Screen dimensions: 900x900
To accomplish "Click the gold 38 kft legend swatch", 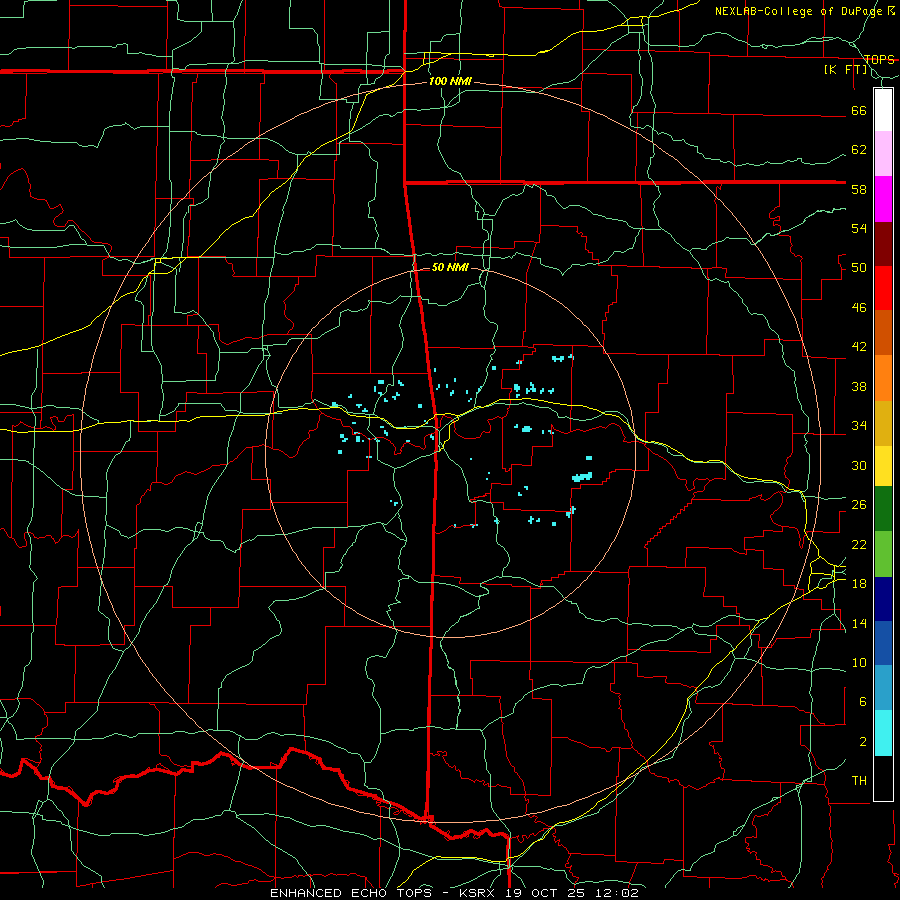I will [x=883, y=423].
